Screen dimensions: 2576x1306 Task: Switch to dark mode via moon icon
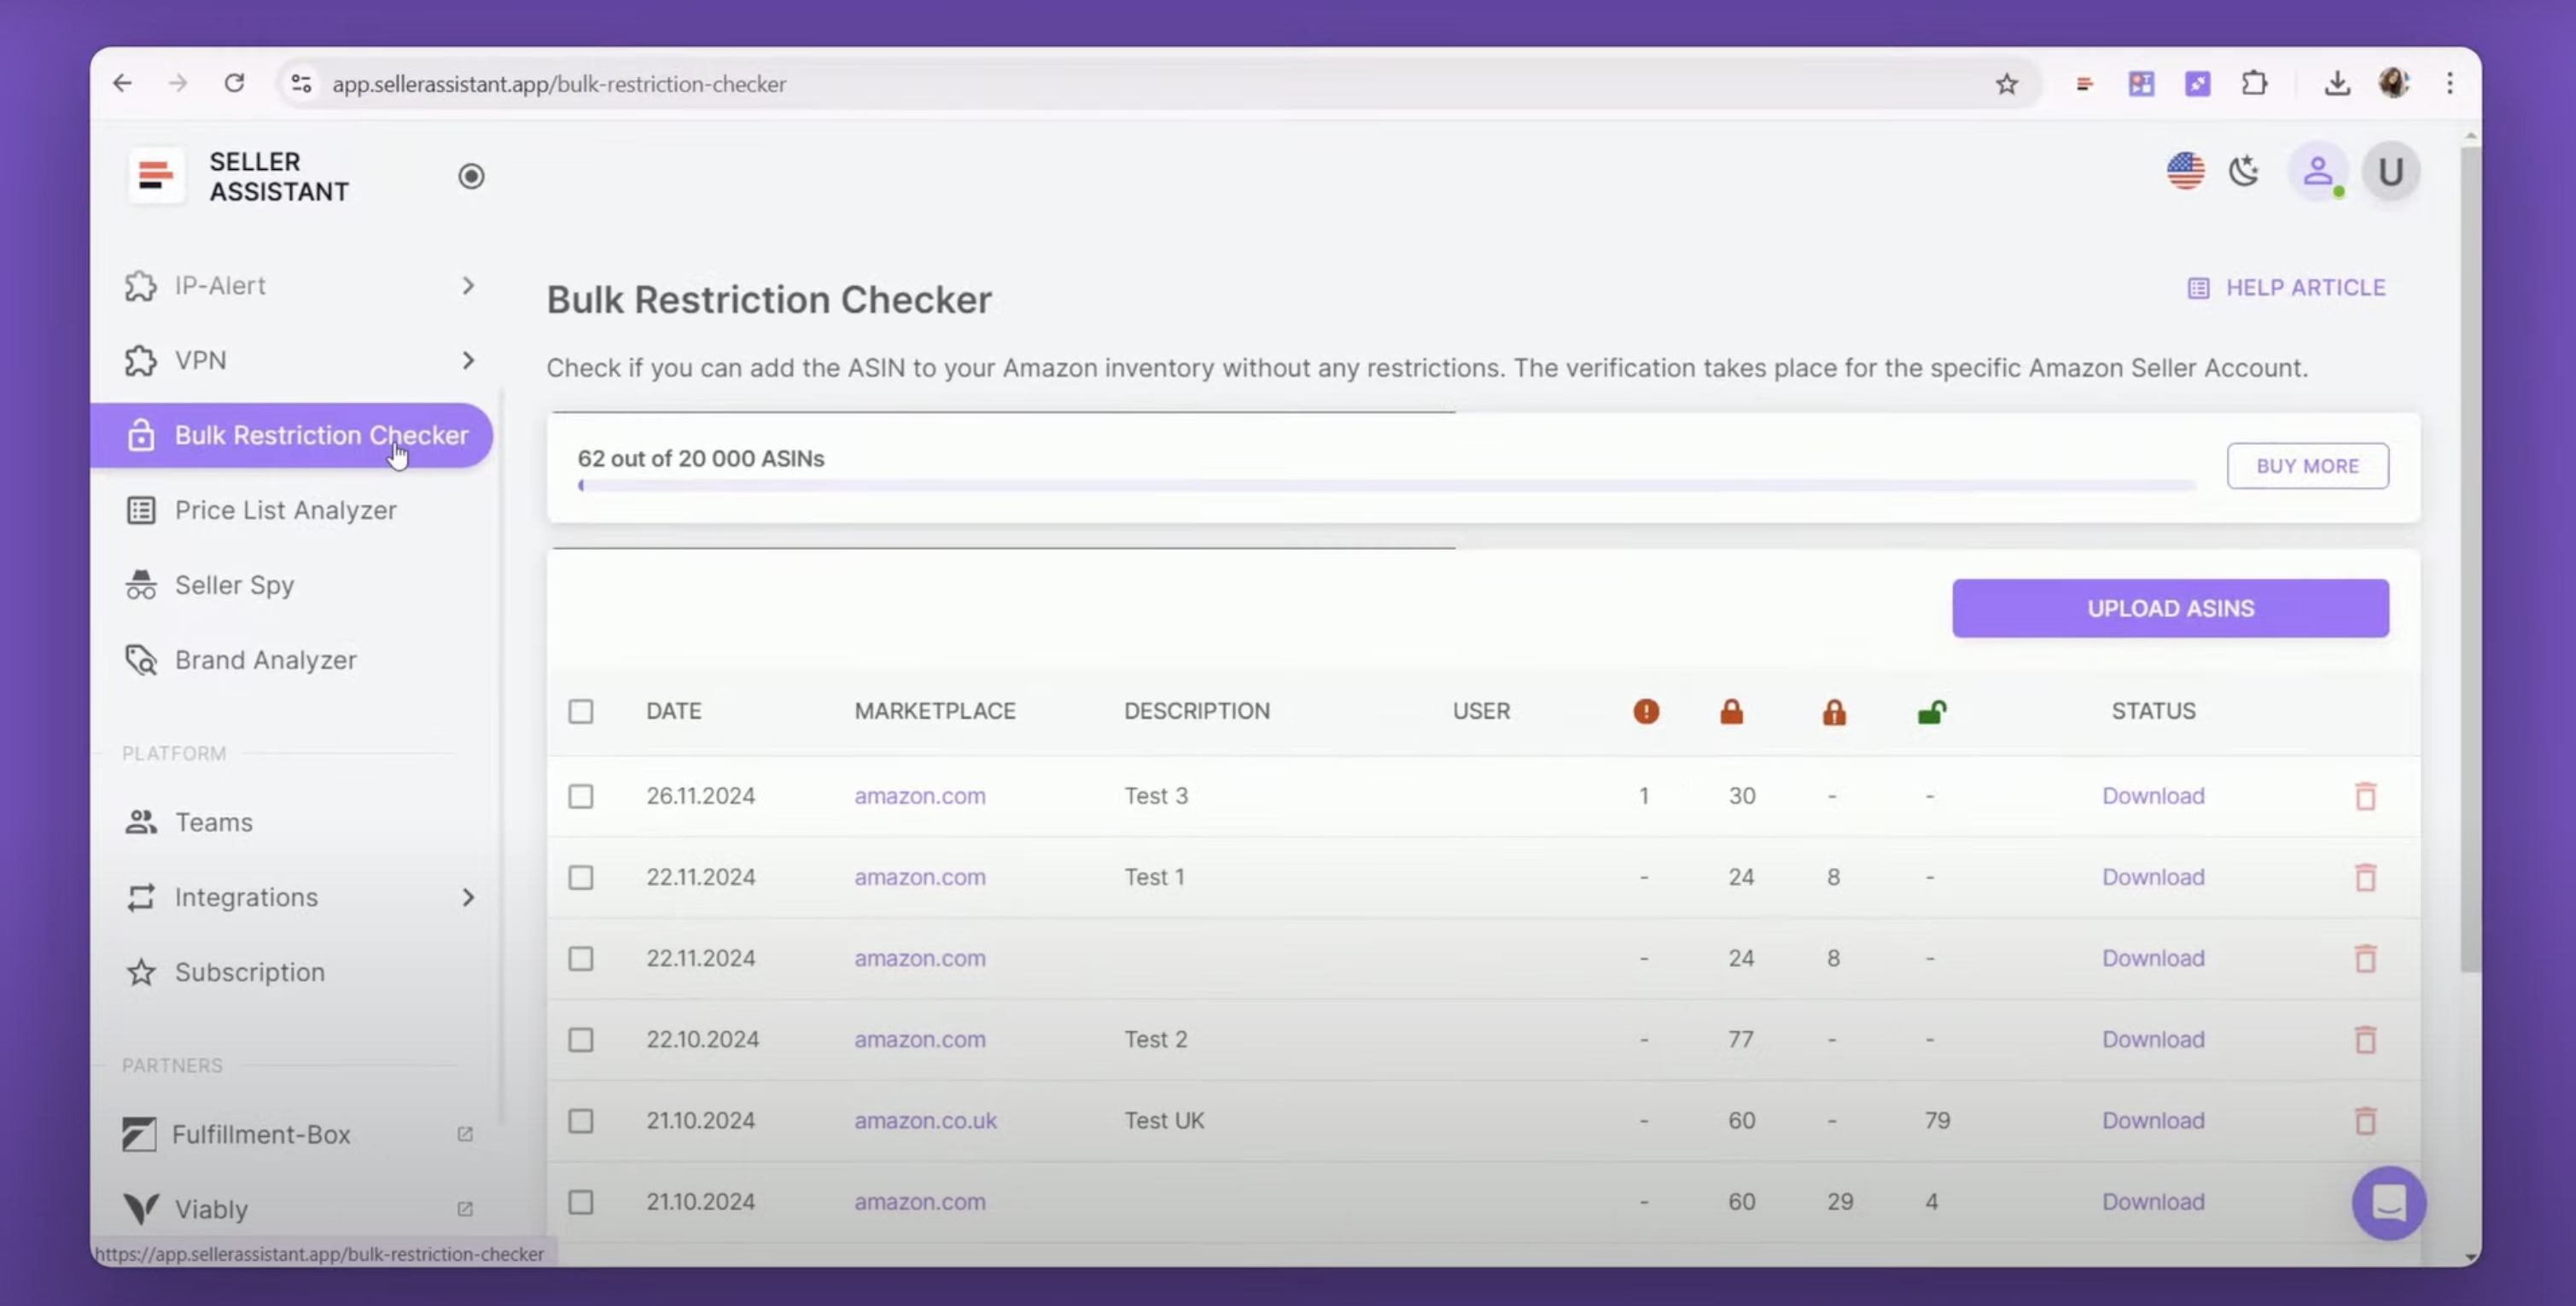coord(2244,171)
